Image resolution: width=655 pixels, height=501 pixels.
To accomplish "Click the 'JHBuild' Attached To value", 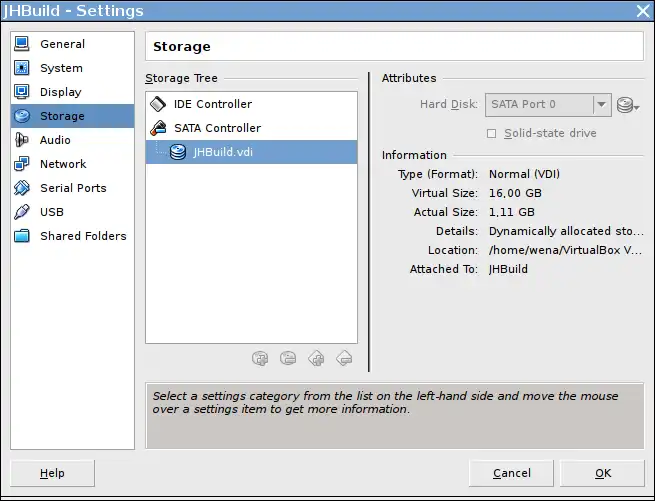I will click(x=508, y=269).
